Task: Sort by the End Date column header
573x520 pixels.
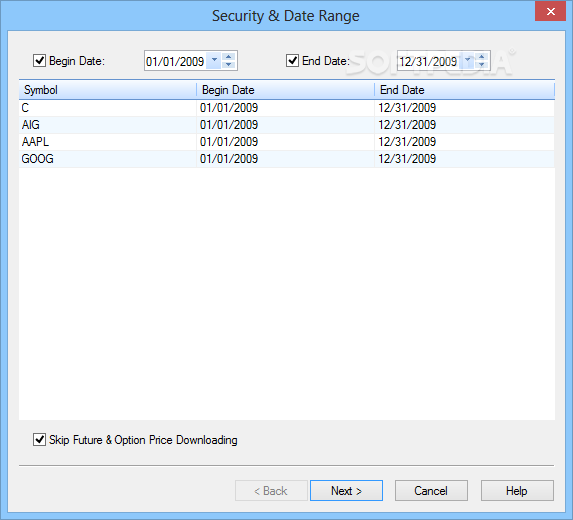Action: [x=464, y=90]
